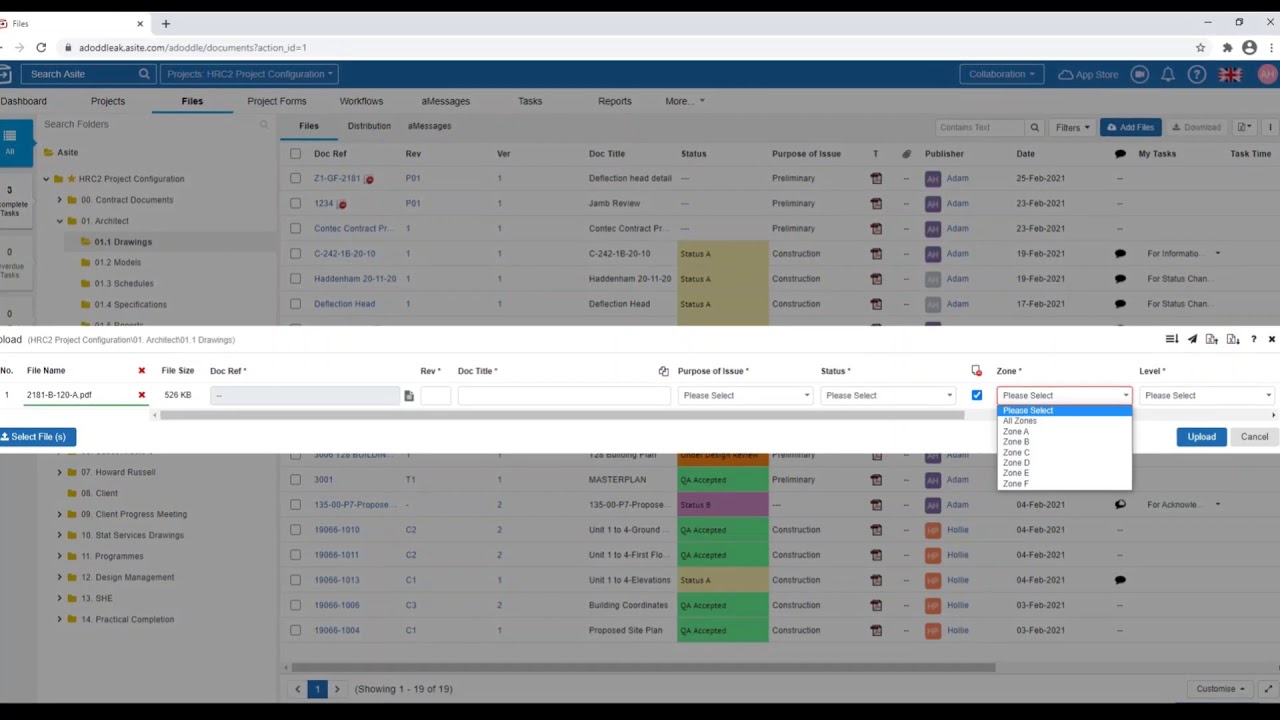The height and width of the screenshot is (720, 1280).
Task: Open the export file dropdown icon near Download
Action: (x=1245, y=128)
